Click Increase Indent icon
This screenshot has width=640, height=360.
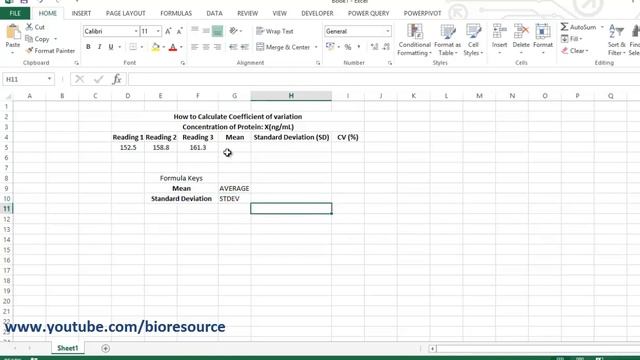point(244,47)
